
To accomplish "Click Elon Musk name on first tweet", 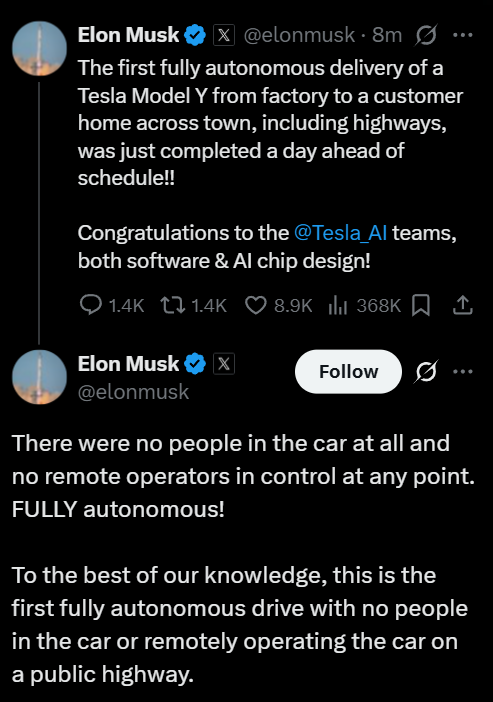I will [x=128, y=35].
